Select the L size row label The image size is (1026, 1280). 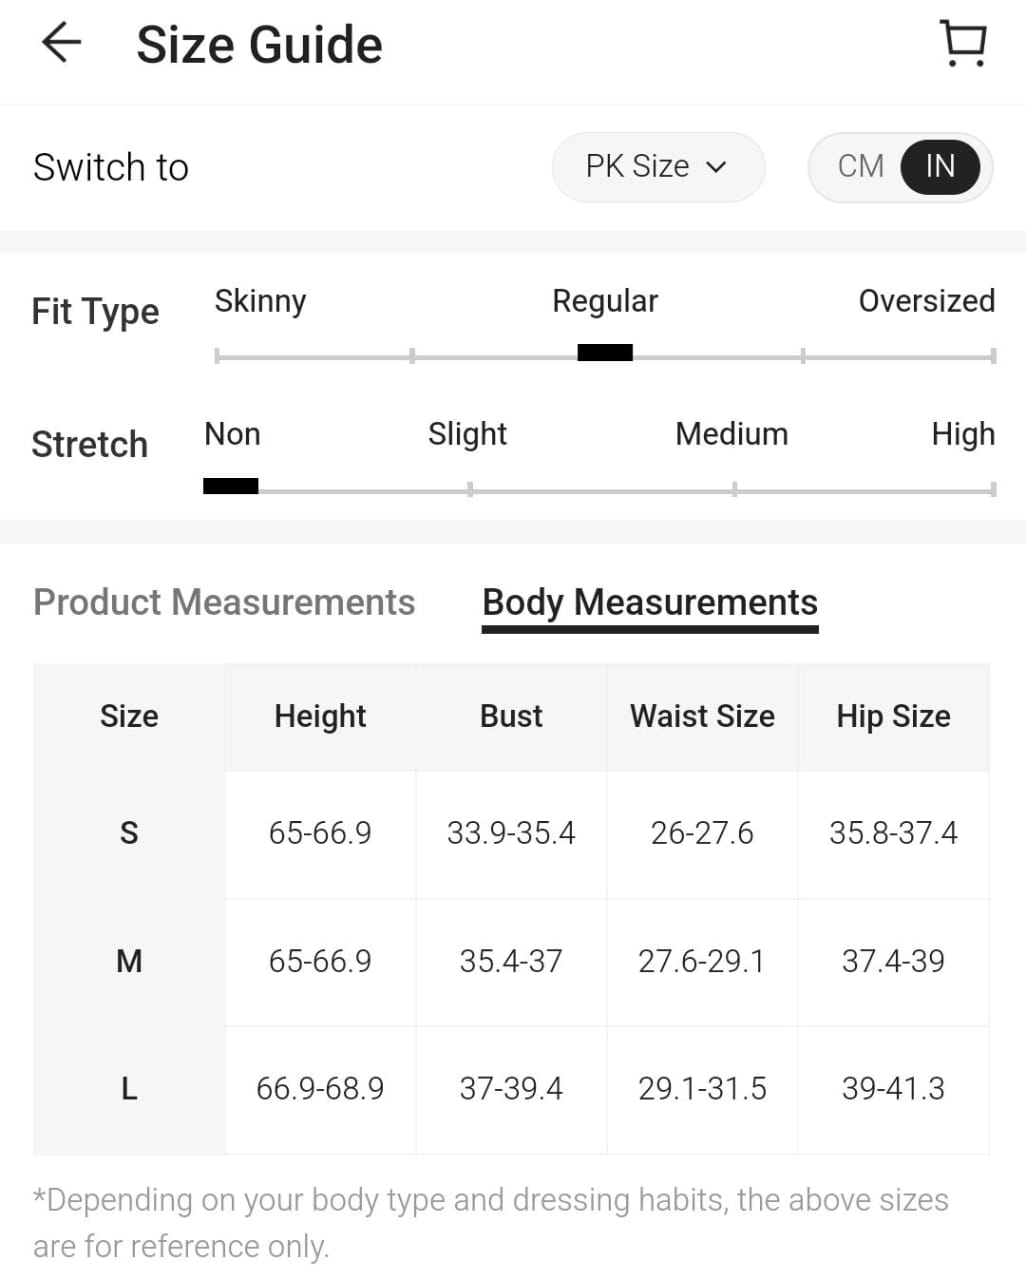129,1089
